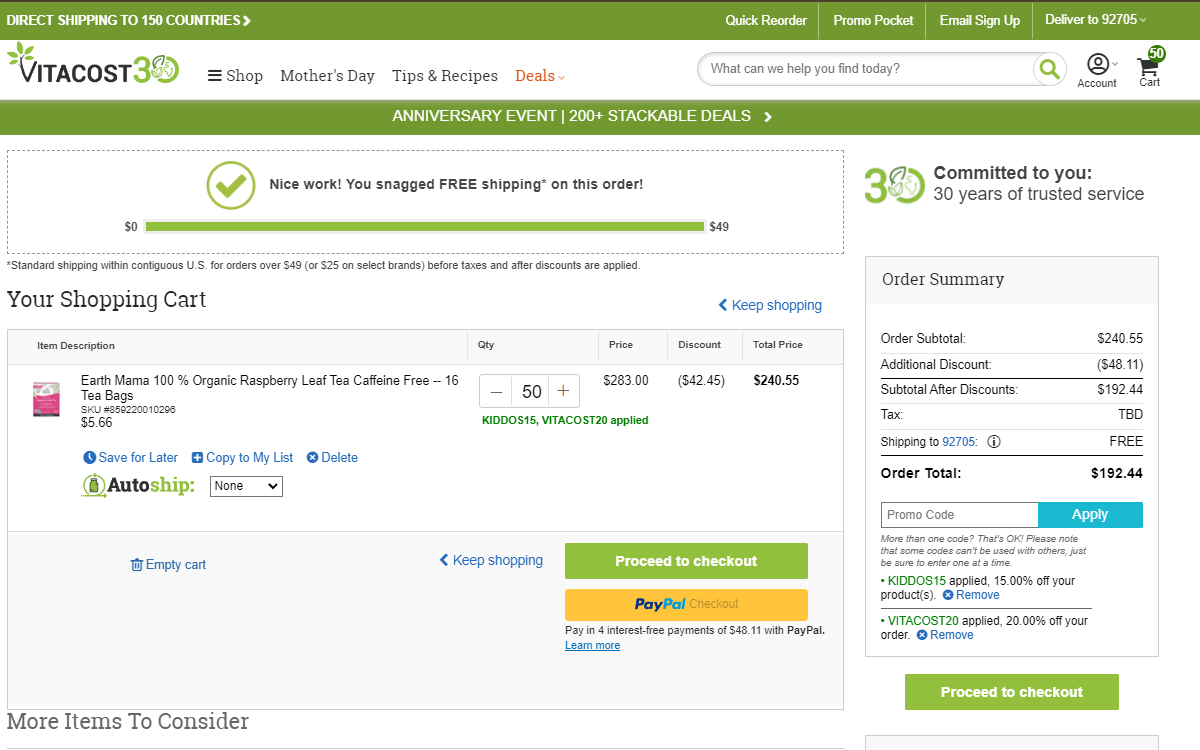Click the green search magnifier icon

1049,69
